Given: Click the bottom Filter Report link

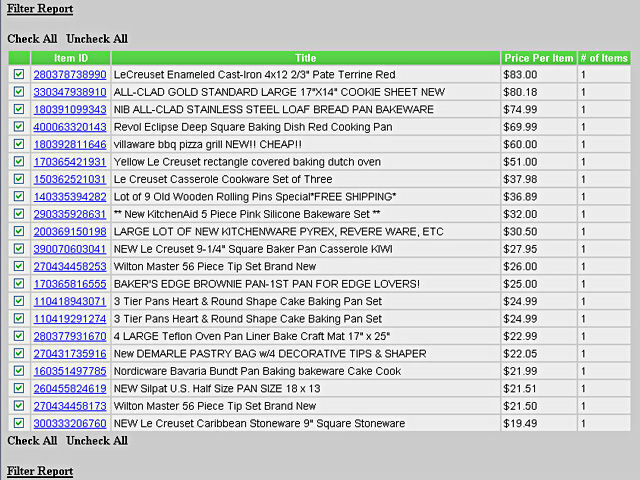Looking at the screenshot, I should (40, 471).
